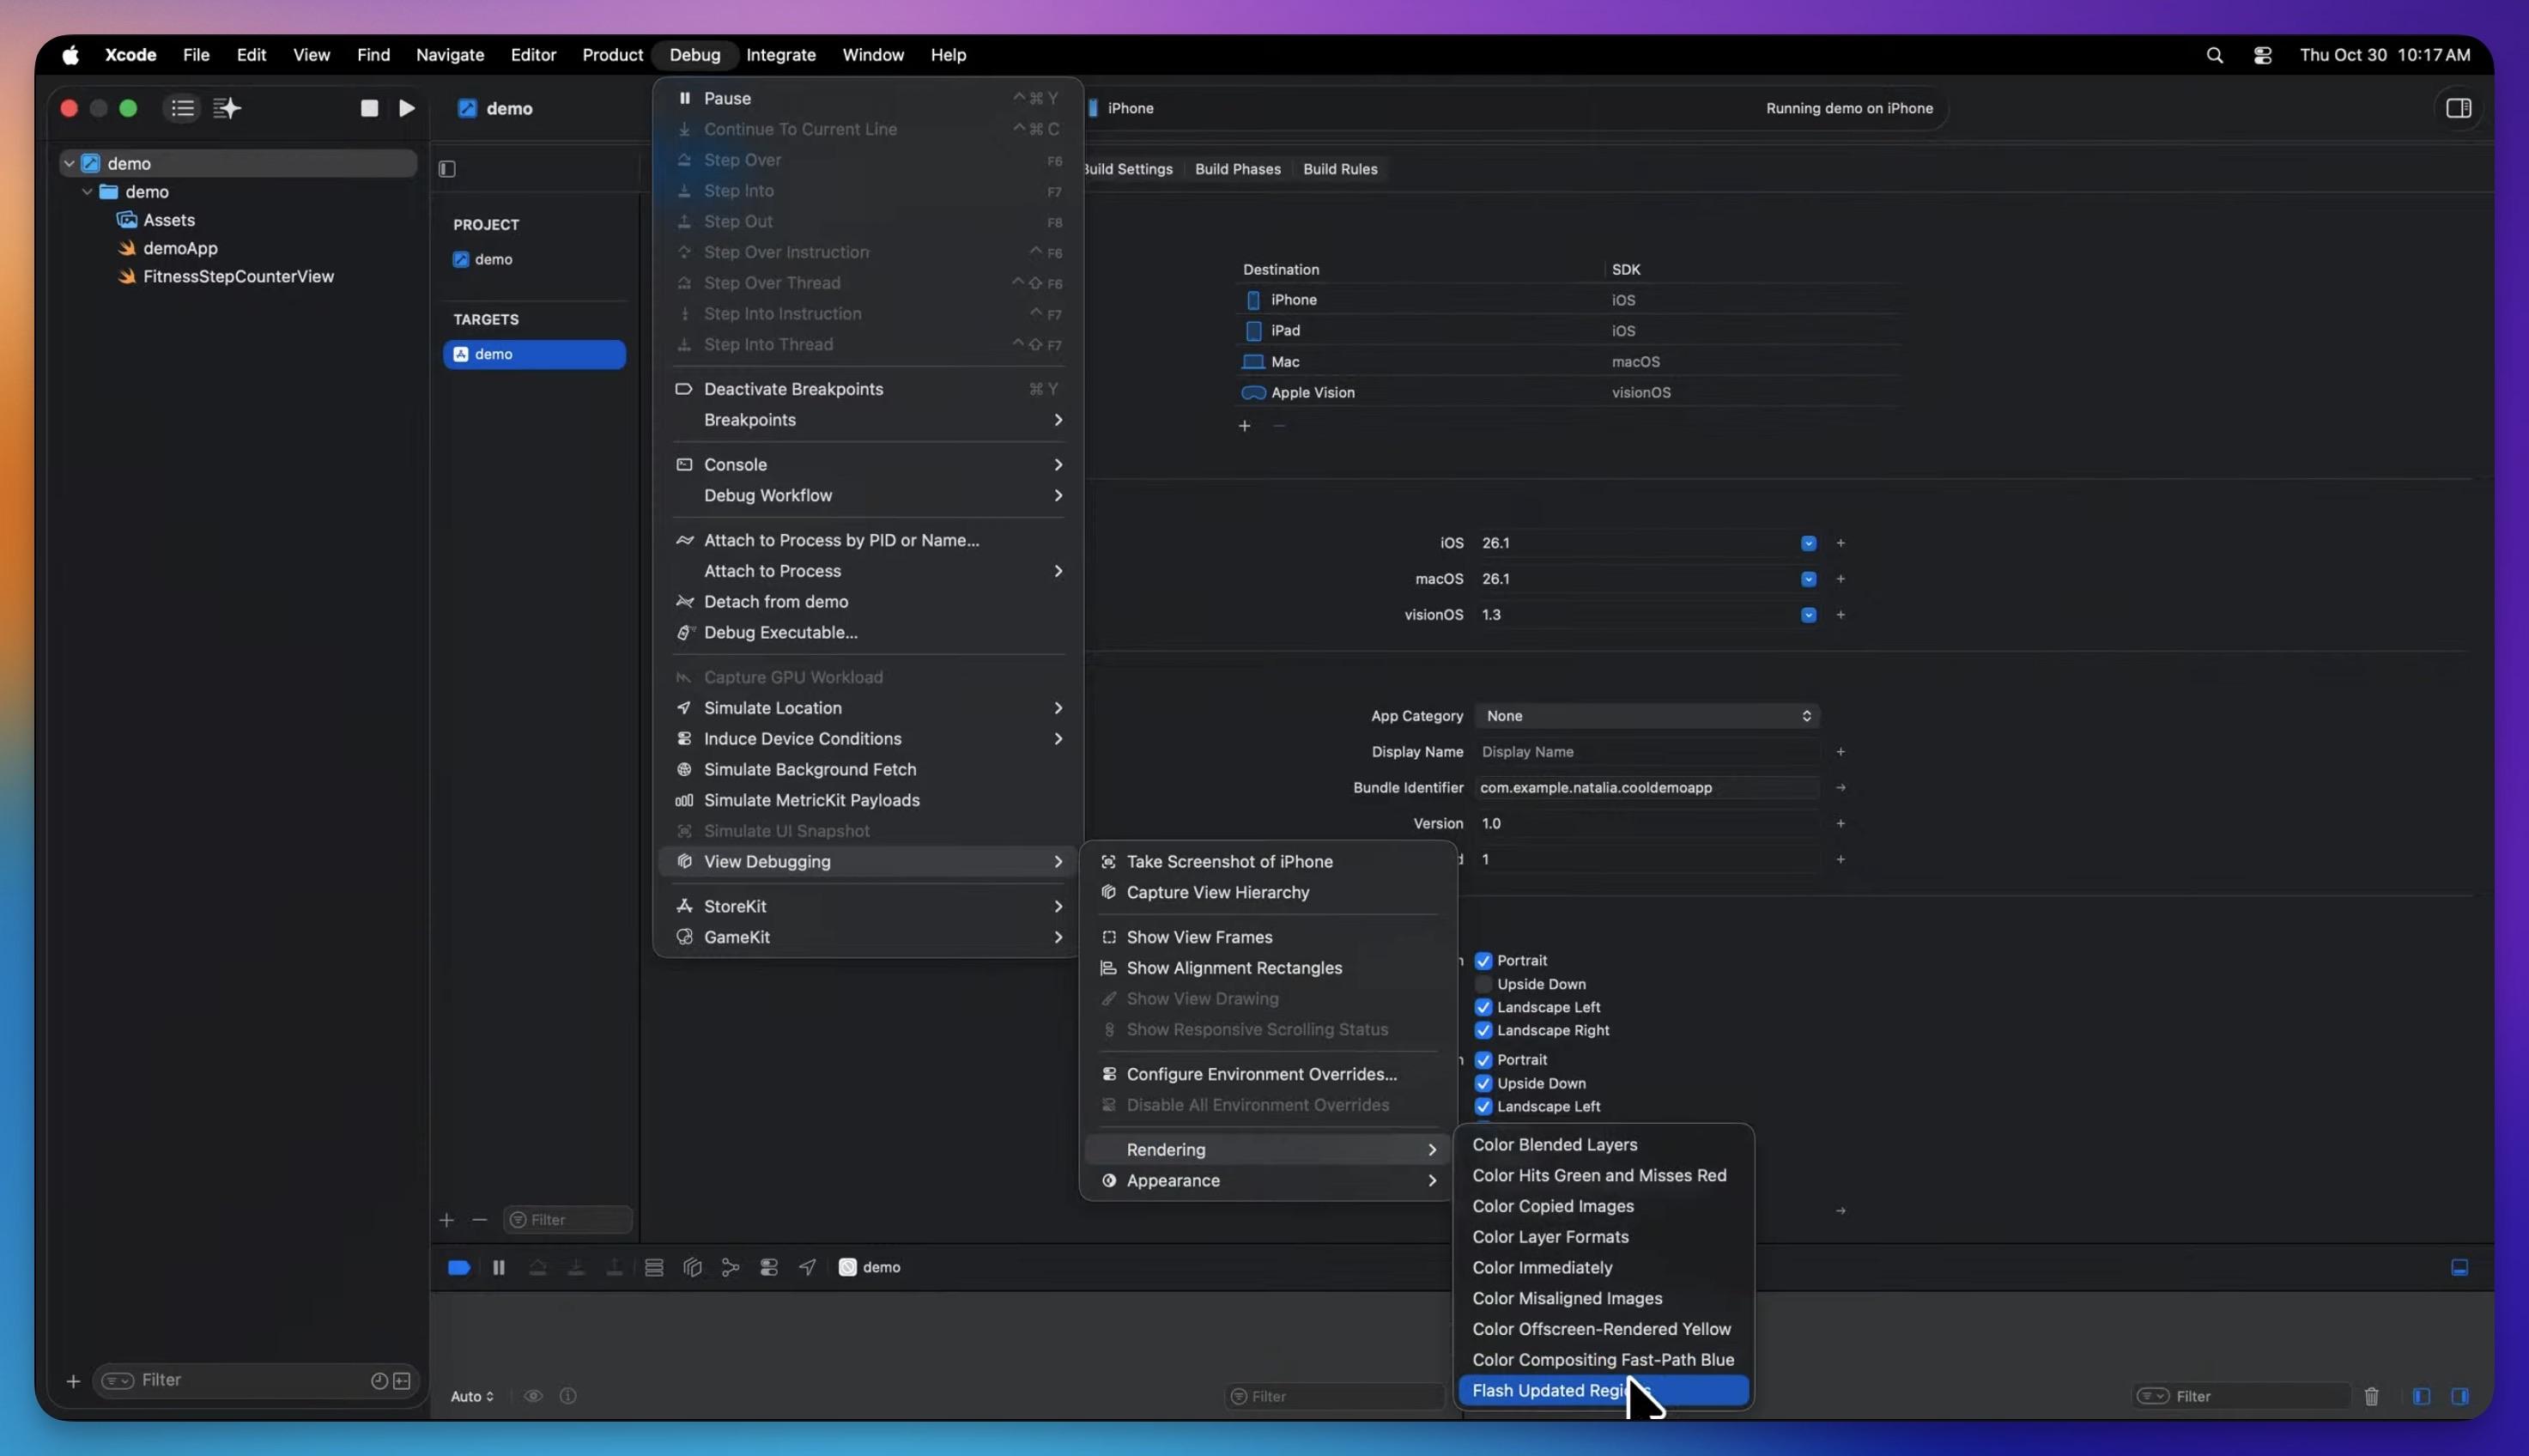Image resolution: width=2529 pixels, height=1456 pixels.
Task: Show the recent files filter clock icon
Action: 379,1381
